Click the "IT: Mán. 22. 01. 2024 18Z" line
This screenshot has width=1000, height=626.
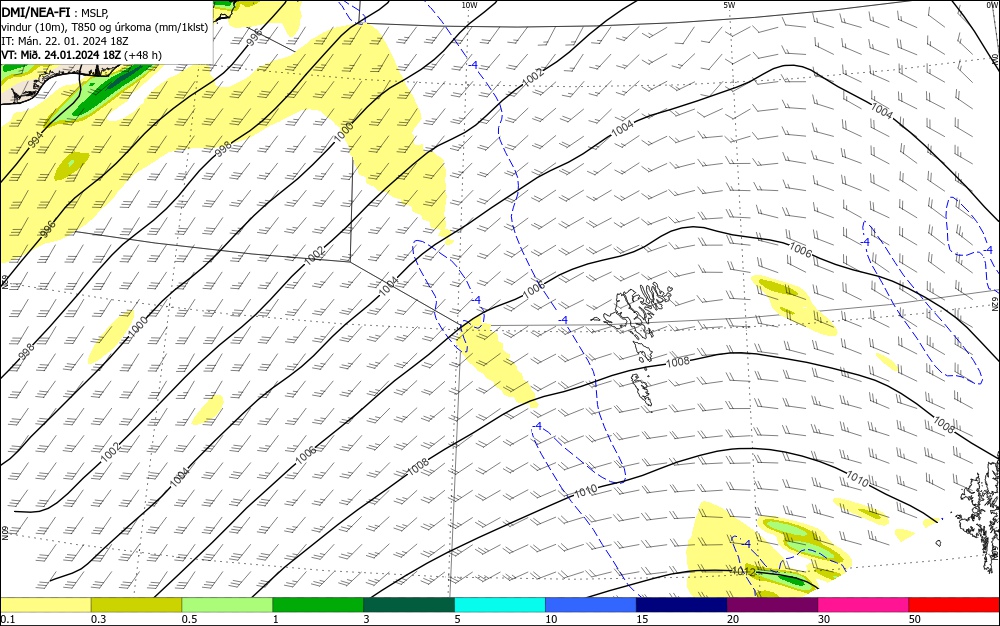(65, 41)
